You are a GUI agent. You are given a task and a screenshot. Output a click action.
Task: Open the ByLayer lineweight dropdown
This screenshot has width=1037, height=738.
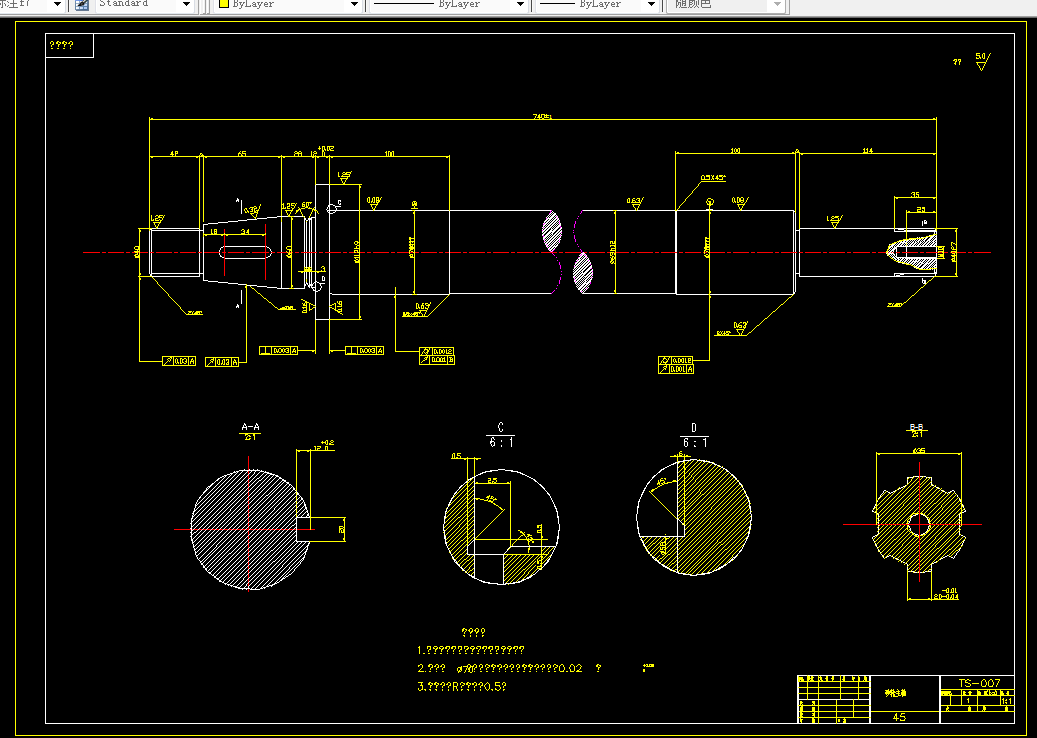coord(651,5)
